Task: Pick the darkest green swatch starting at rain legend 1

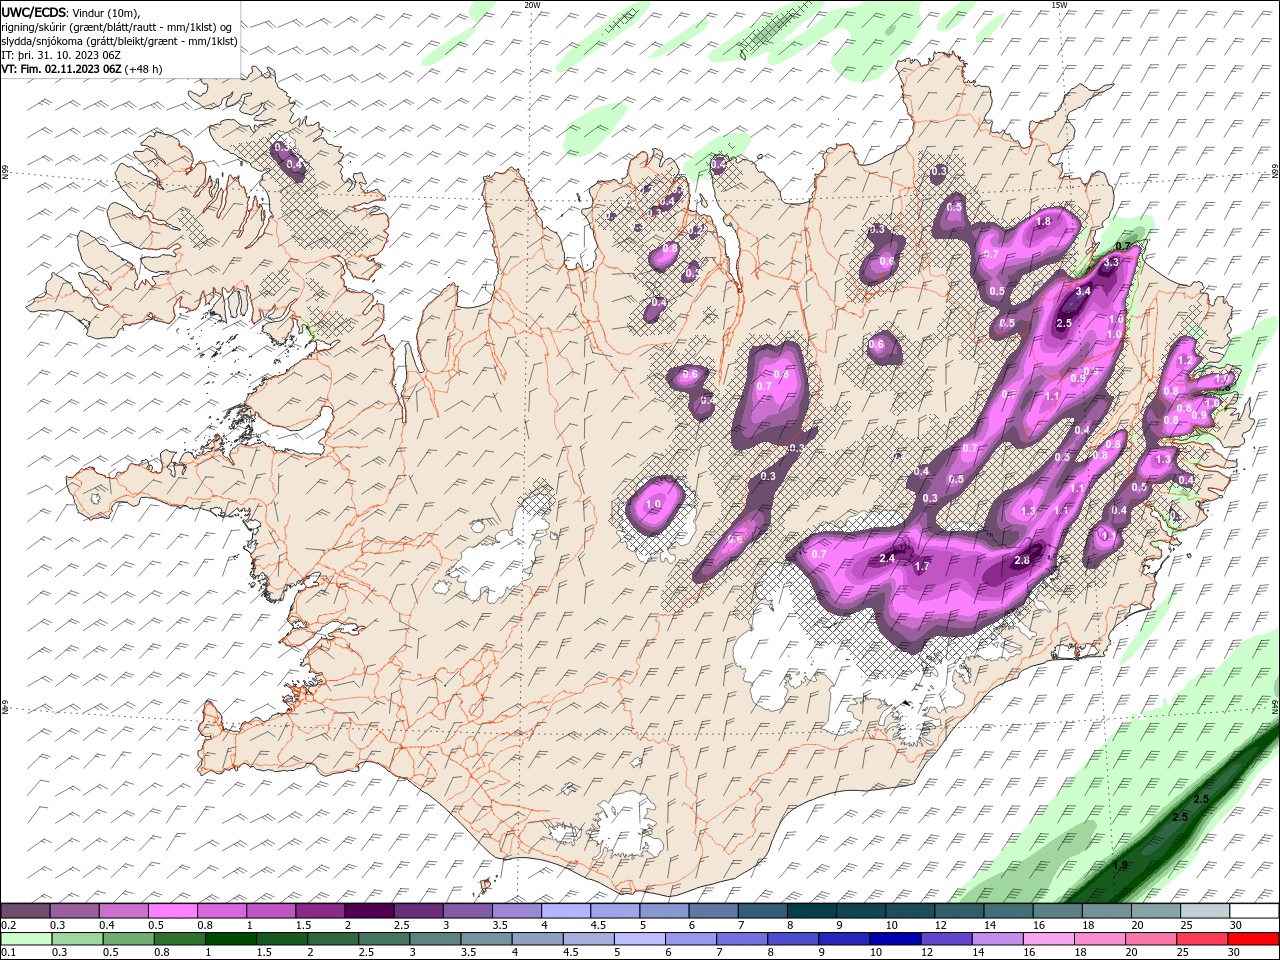Action: click(231, 939)
